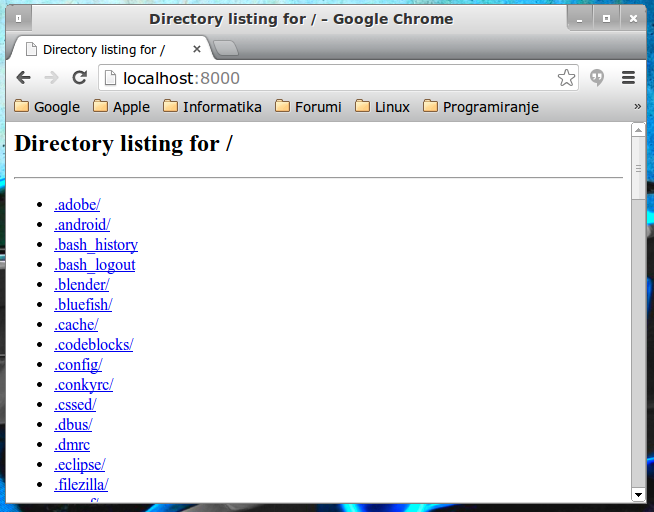Click the browser back arrow

pos(24,78)
